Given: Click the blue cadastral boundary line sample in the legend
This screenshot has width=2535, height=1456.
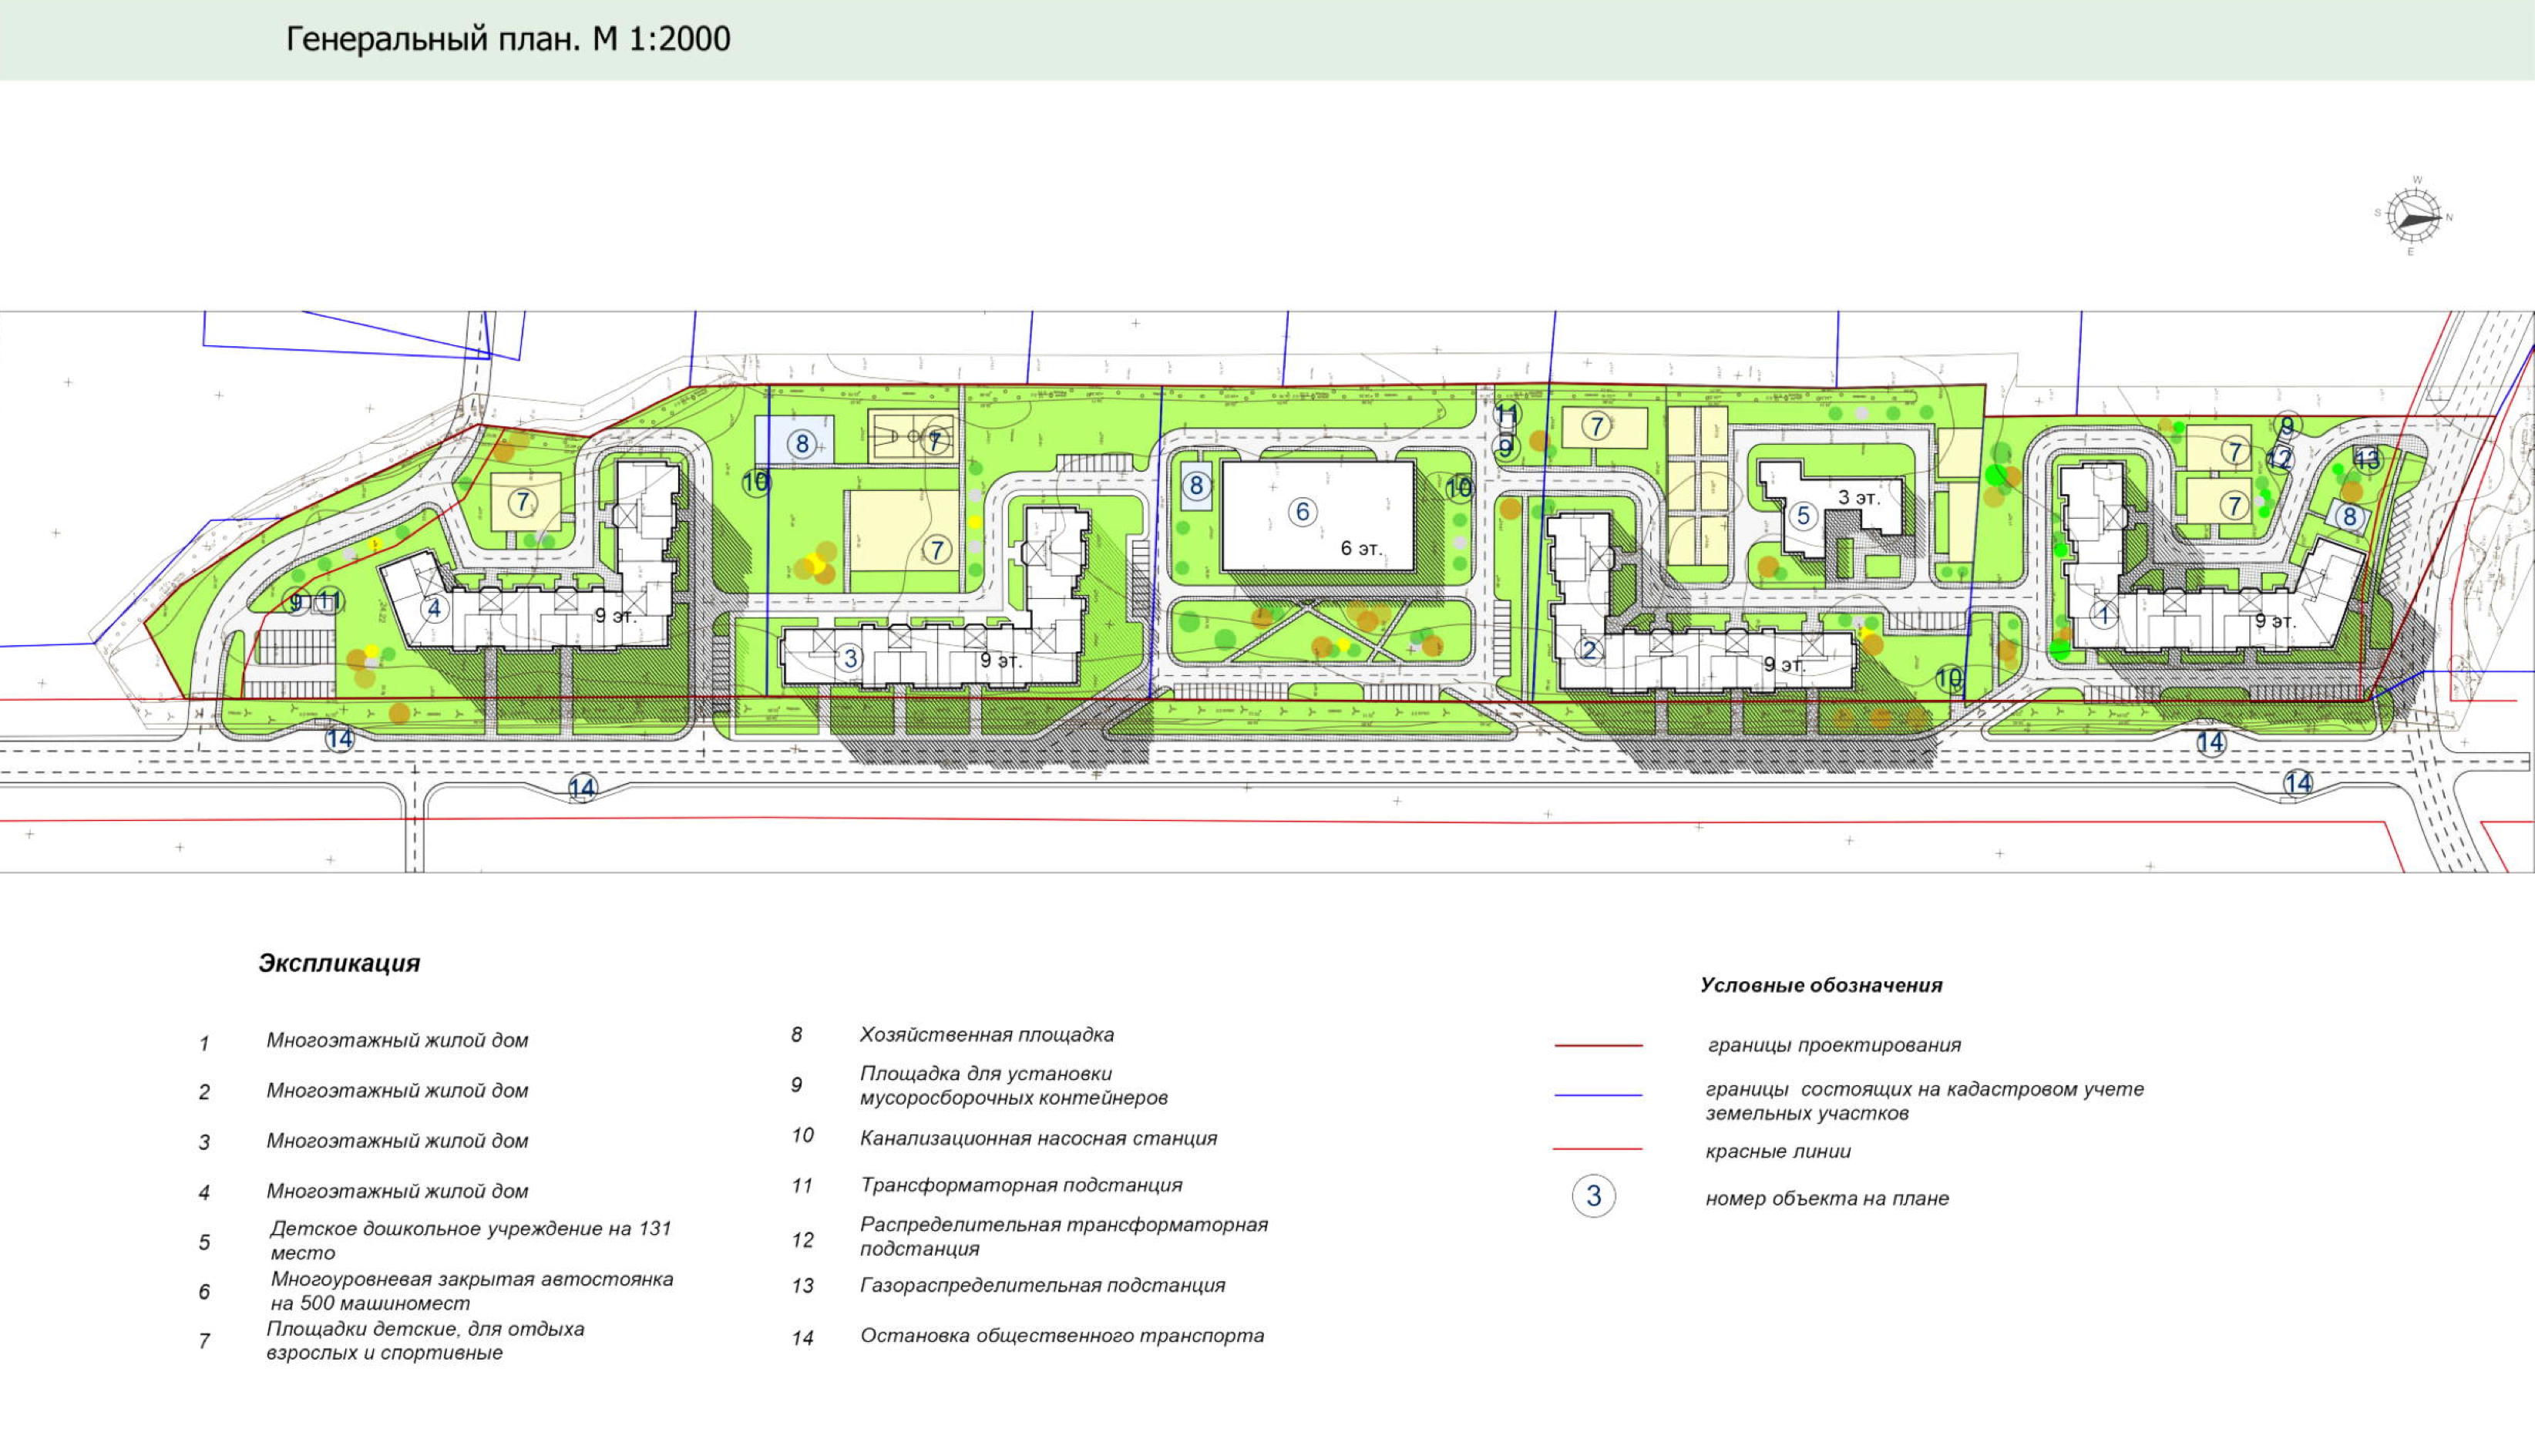Looking at the screenshot, I should point(1597,1096).
